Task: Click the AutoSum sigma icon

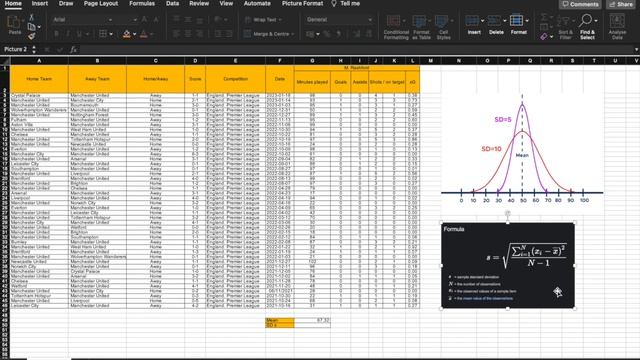Action: click(x=544, y=17)
